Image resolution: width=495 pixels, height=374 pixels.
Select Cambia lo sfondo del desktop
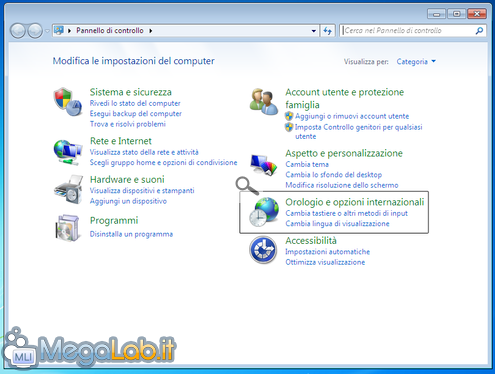334,175
